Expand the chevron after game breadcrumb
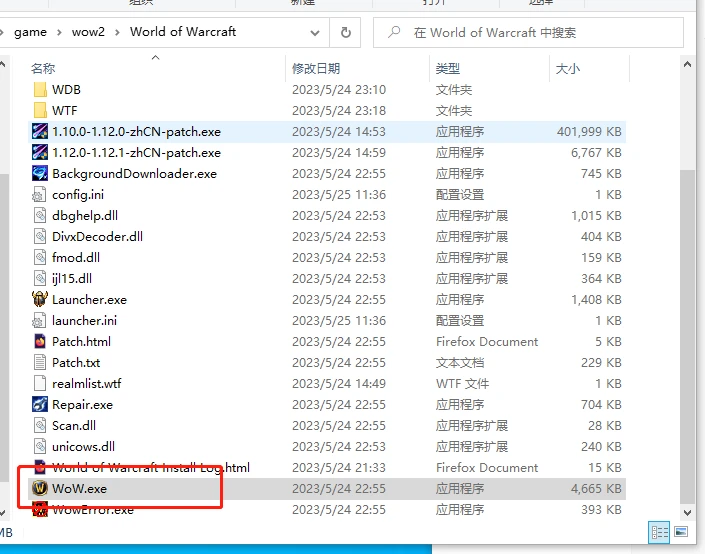This screenshot has width=705, height=554. pyautogui.click(x=59, y=32)
